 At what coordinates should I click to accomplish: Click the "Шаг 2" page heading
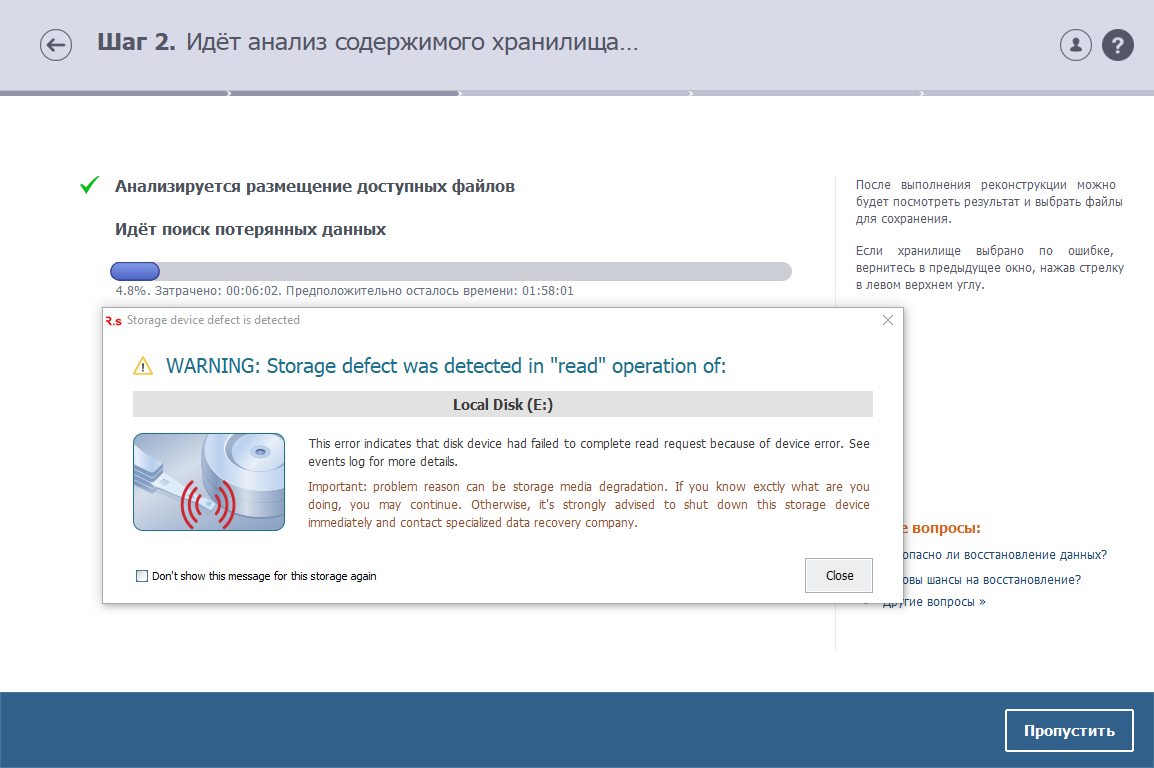point(367,43)
